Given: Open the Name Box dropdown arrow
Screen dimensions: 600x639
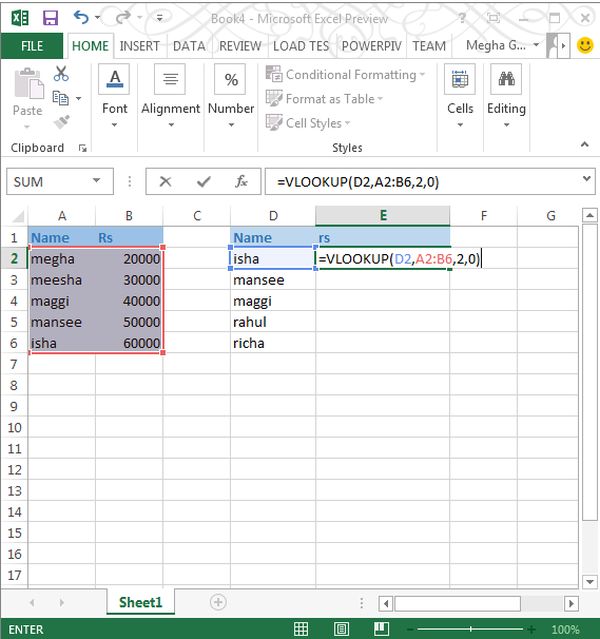Looking at the screenshot, I should 97,181.
